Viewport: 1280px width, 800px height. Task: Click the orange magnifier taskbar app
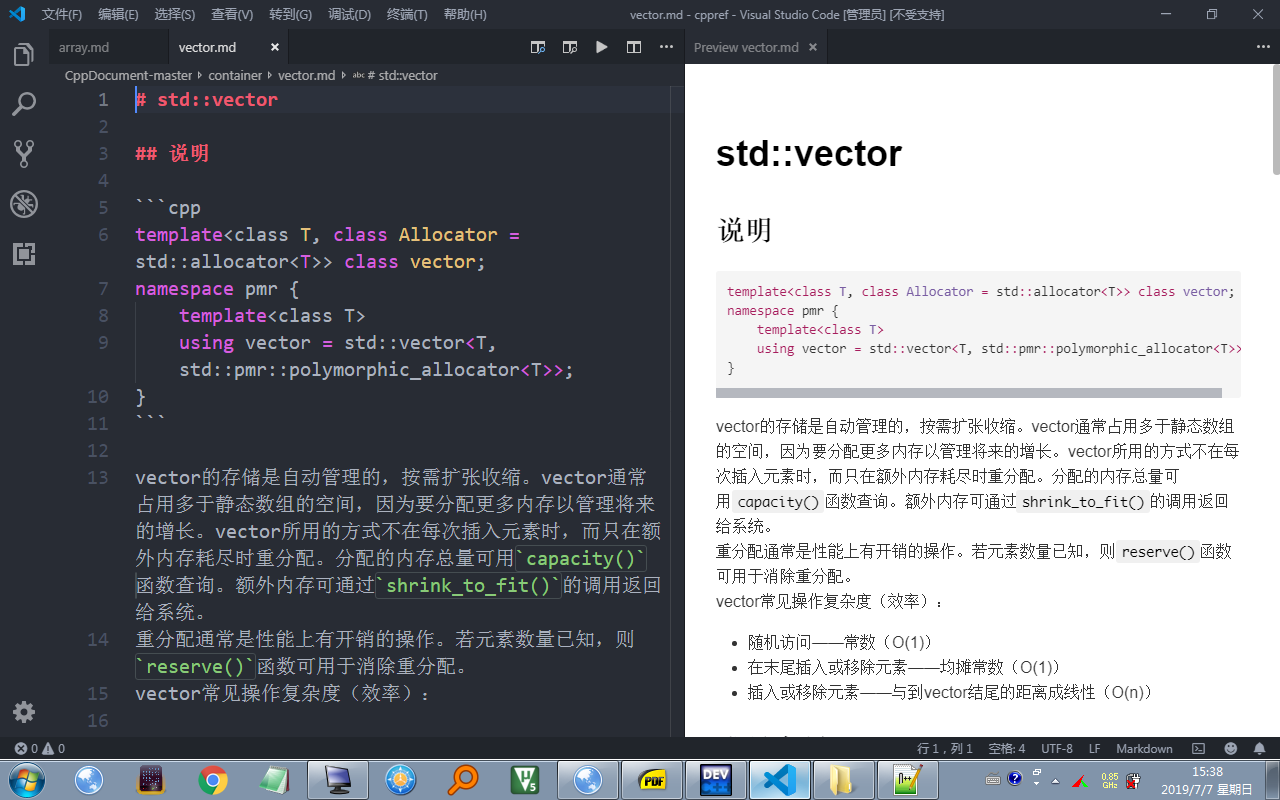point(463,779)
